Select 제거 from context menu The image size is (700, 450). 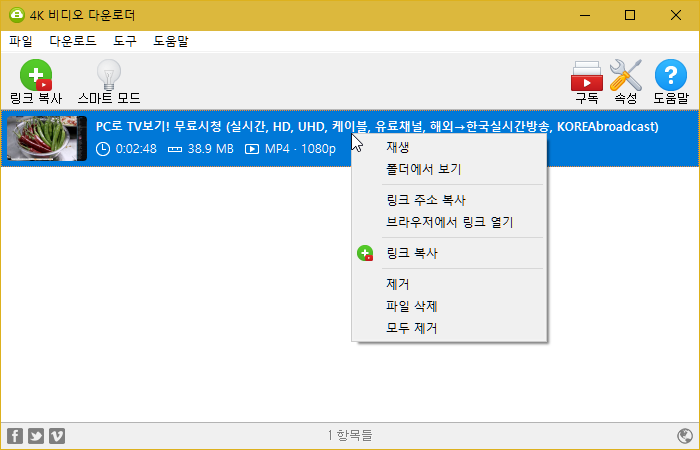click(x=449, y=284)
